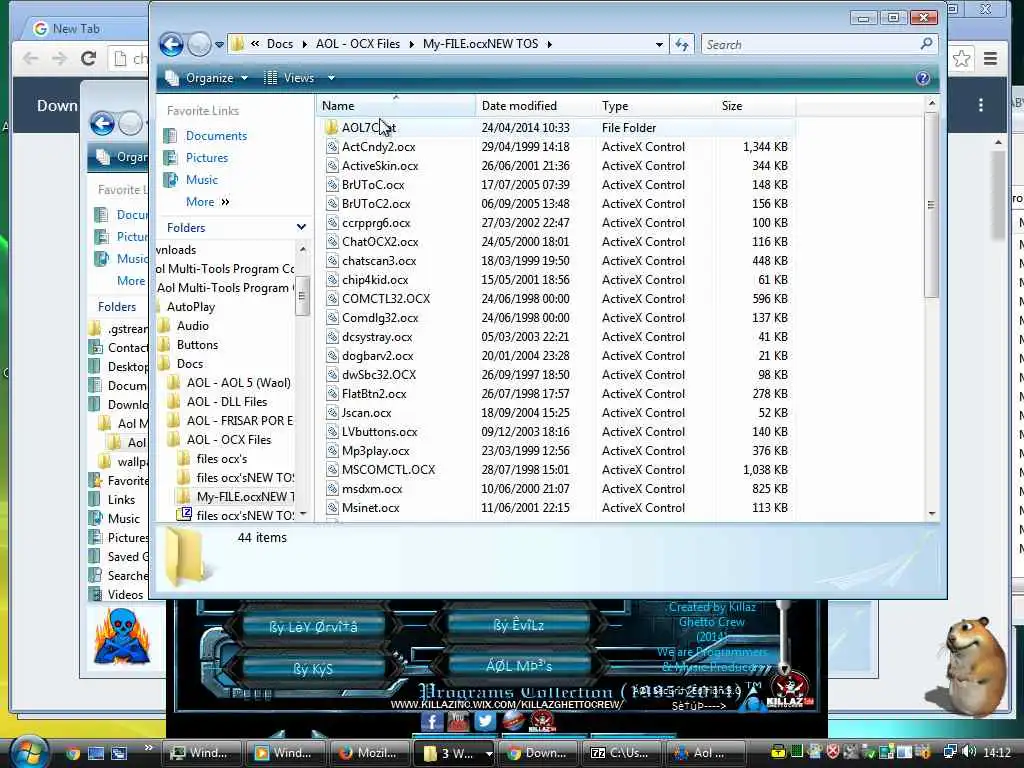Open the Mozilla taskbar button
The height and width of the screenshot is (768, 1024).
[368, 753]
